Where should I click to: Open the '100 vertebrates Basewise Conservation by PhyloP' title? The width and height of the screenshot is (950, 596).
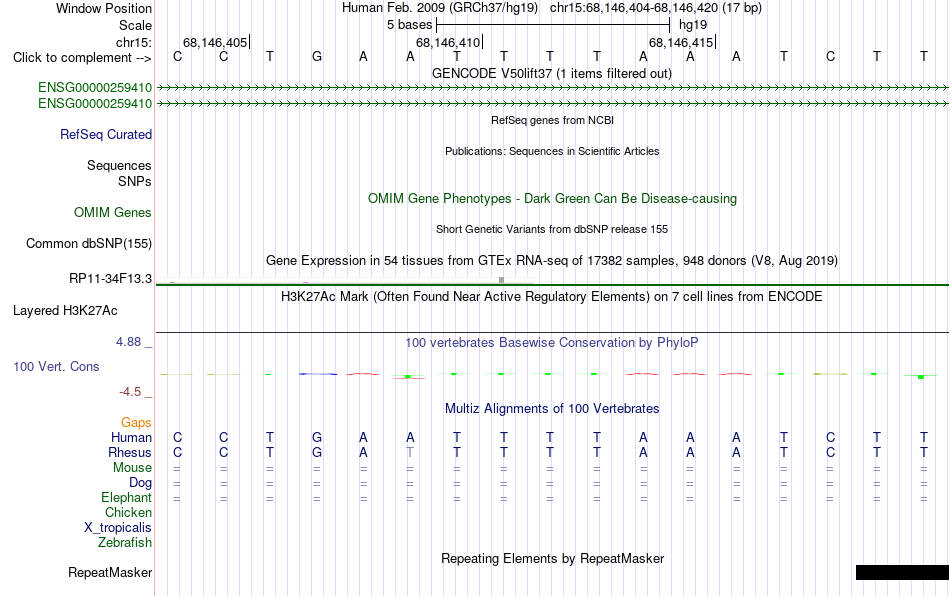[552, 342]
